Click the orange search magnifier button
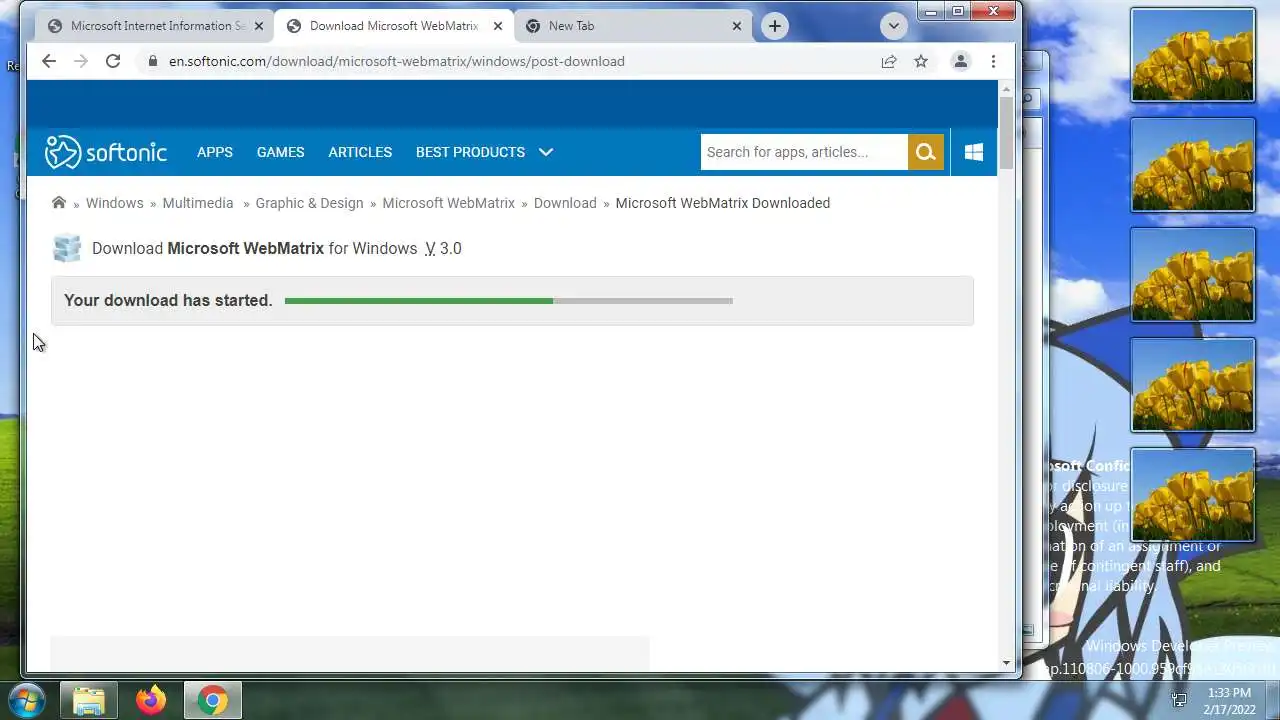1280x720 pixels. [x=926, y=152]
